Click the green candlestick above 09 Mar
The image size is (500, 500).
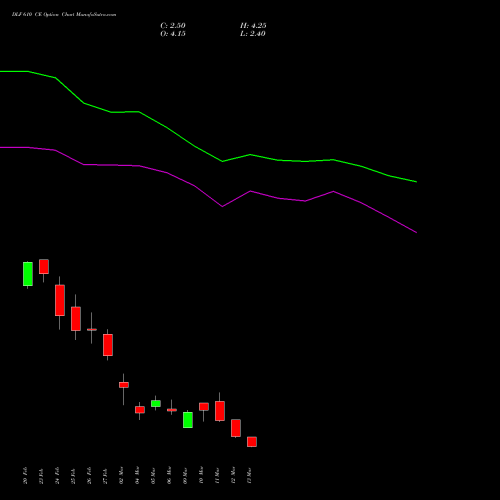tap(188, 420)
